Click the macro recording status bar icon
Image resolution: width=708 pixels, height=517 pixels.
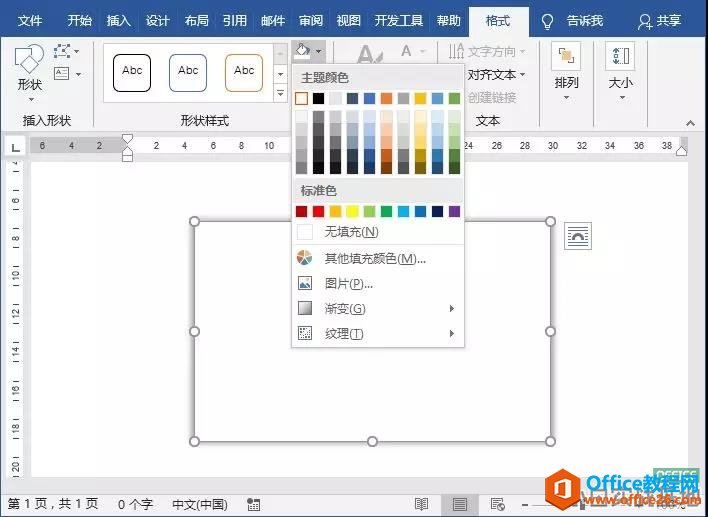[x=254, y=504]
